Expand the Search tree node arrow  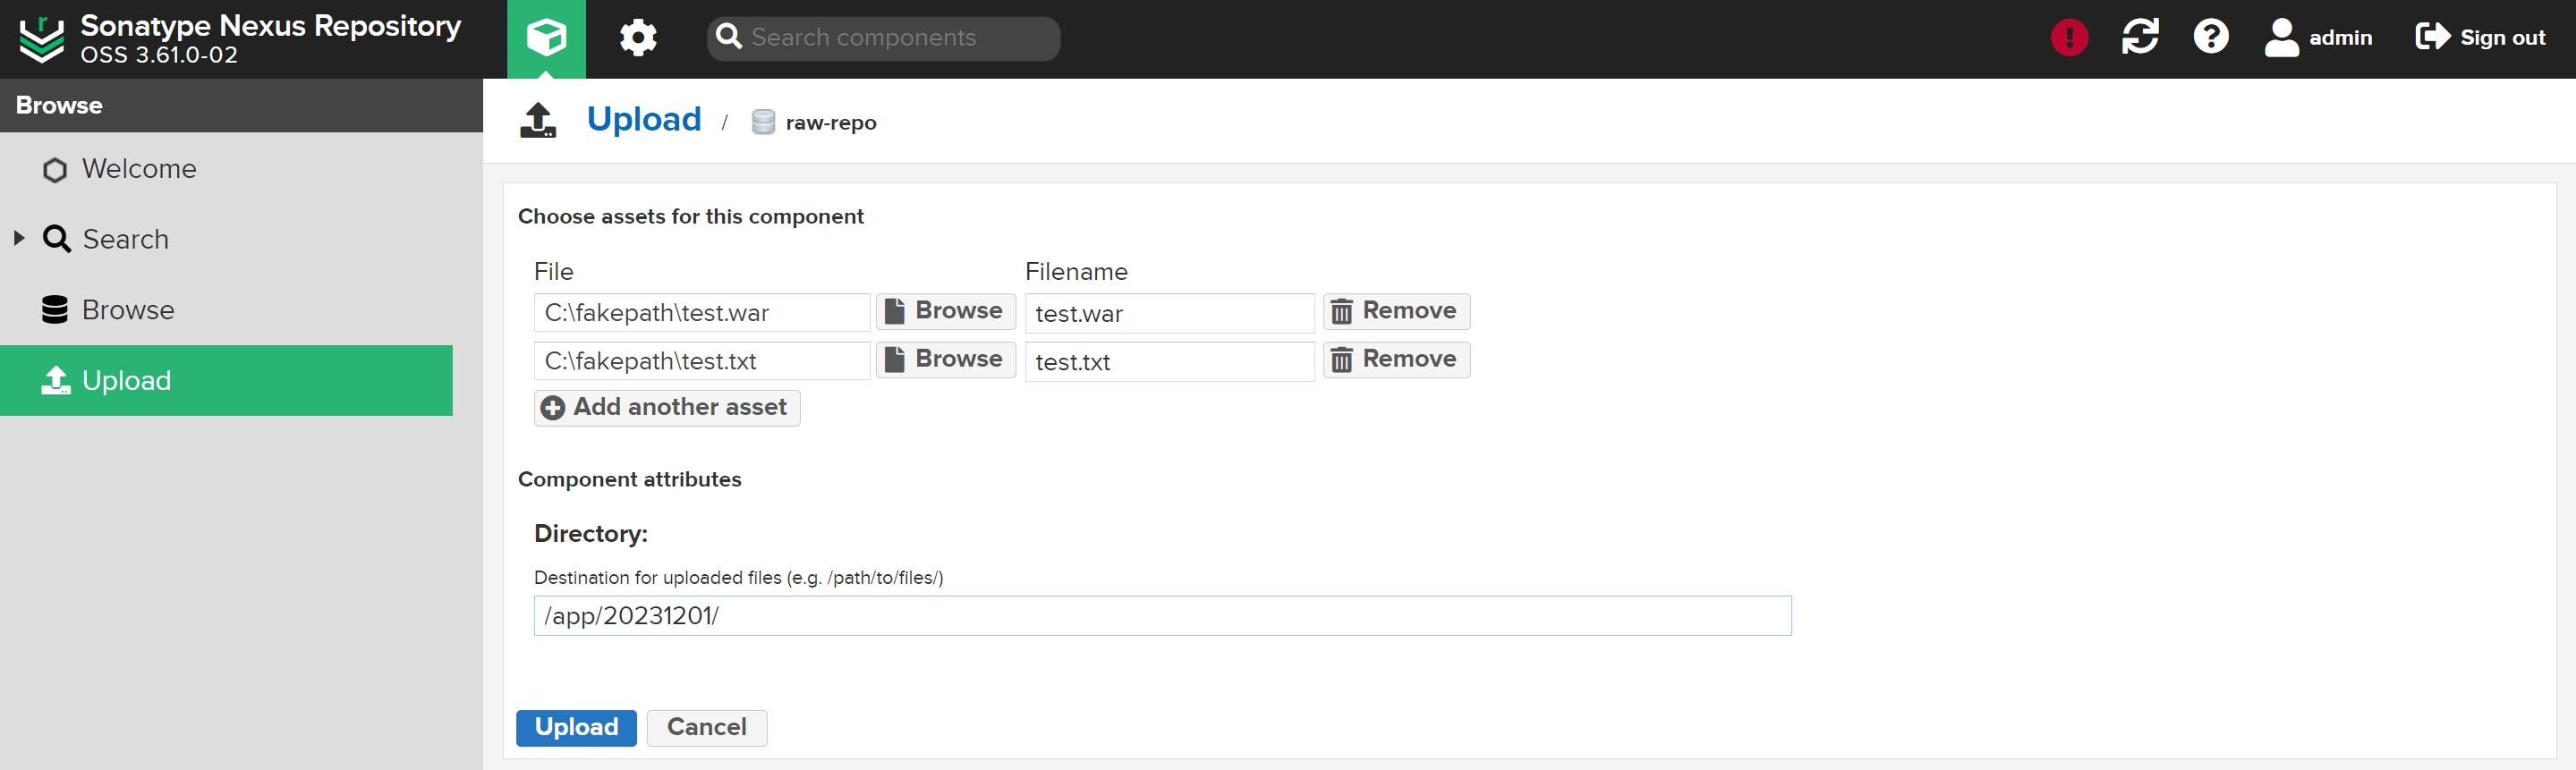(x=19, y=238)
